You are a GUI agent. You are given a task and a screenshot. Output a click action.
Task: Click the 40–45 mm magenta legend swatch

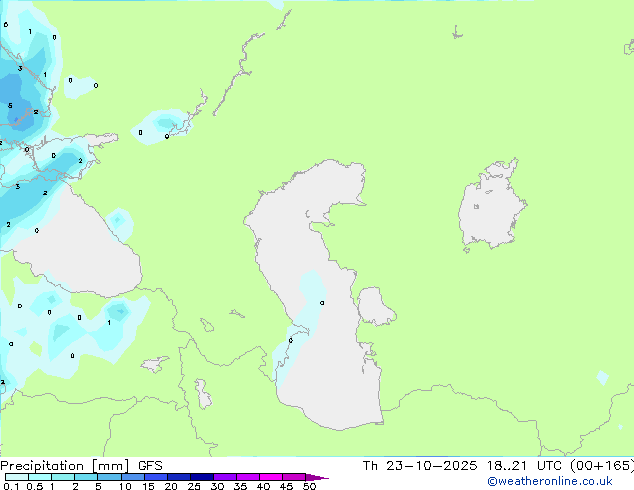pos(271,477)
